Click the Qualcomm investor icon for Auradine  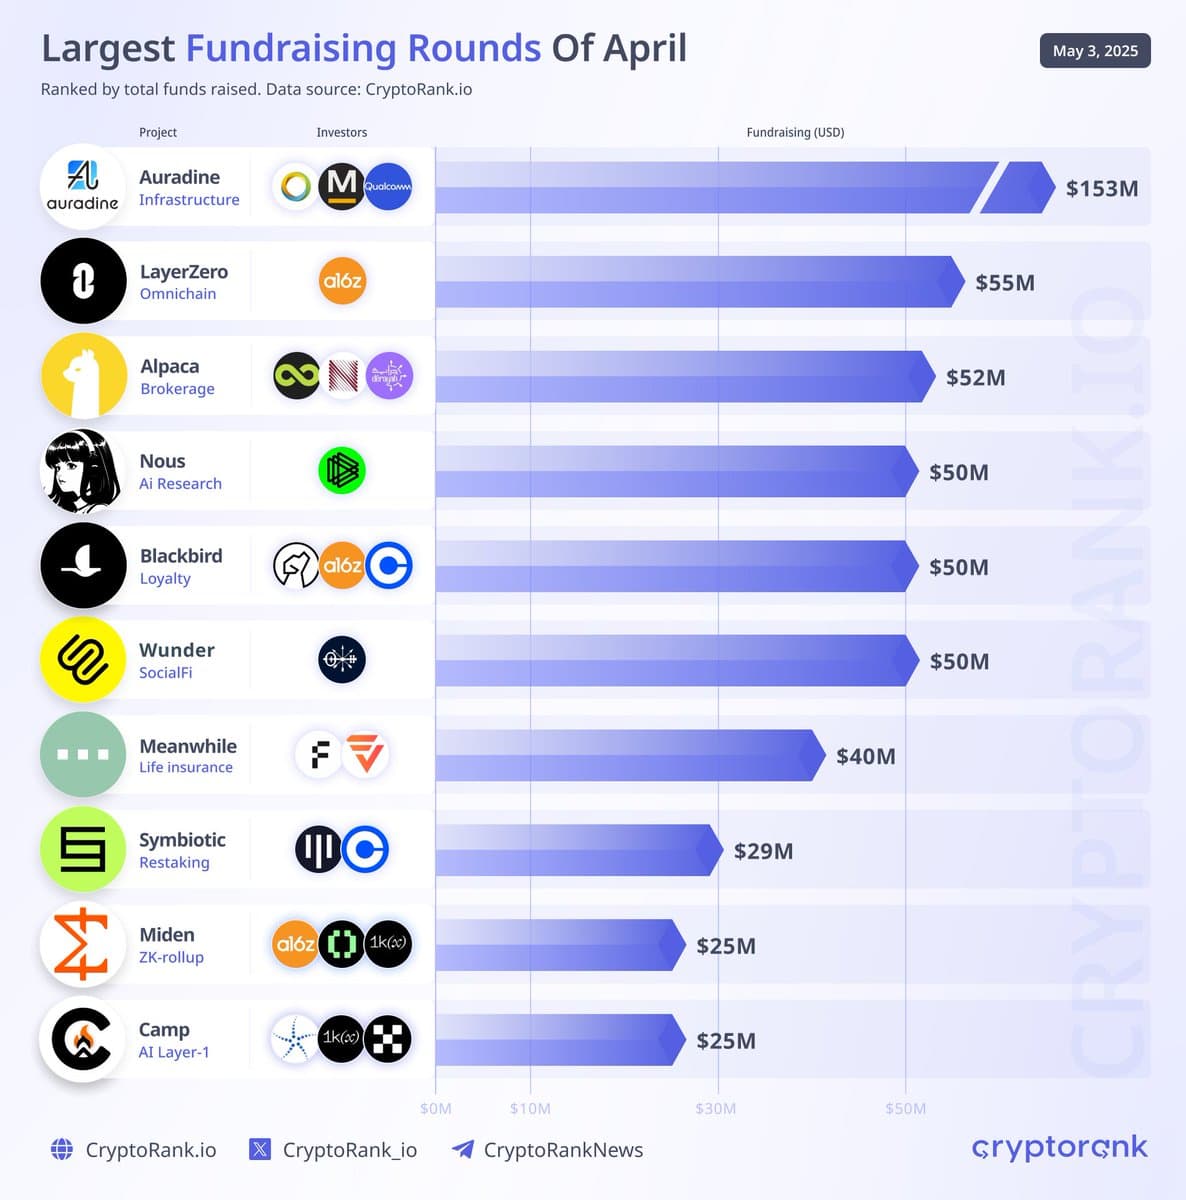tap(388, 187)
